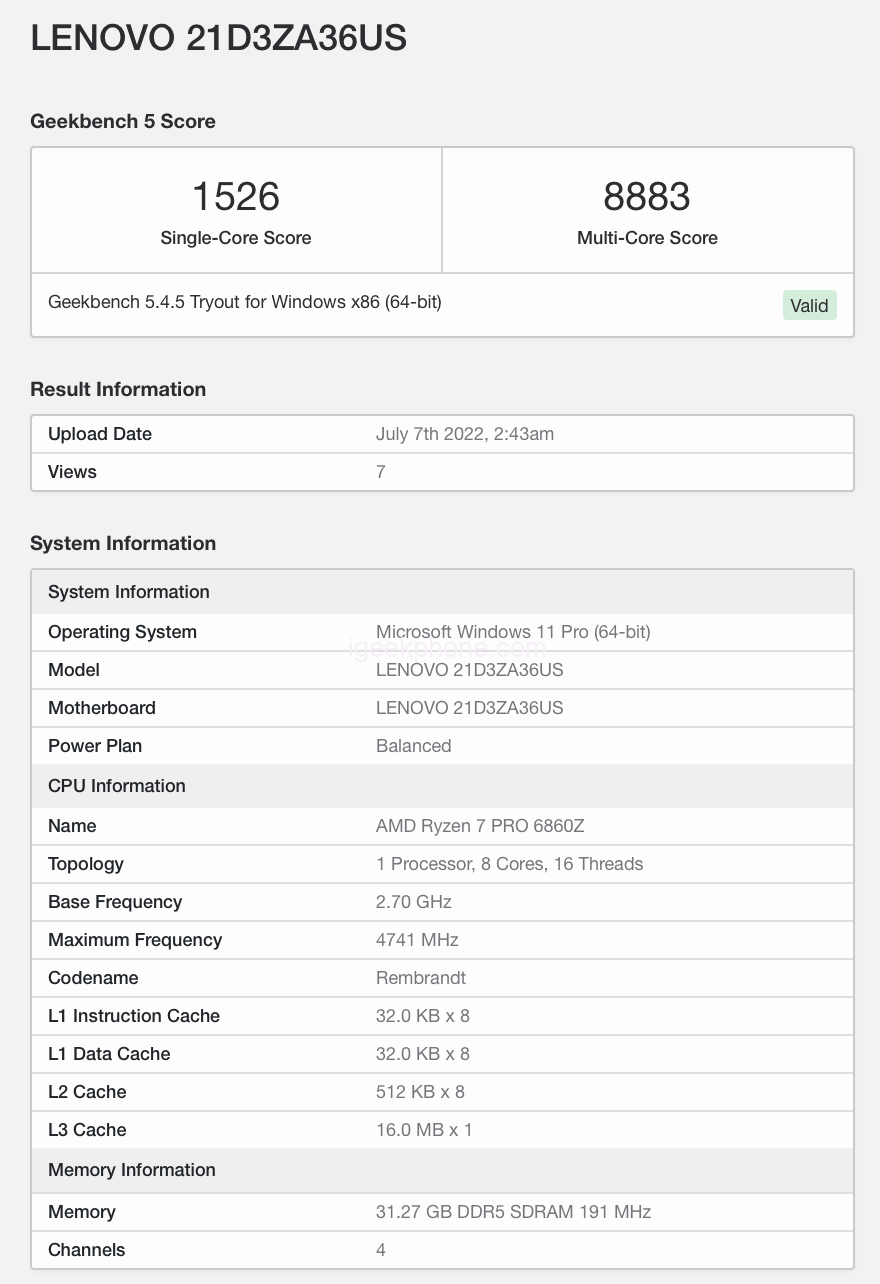This screenshot has width=880, height=1284.
Task: Click the System Information section heading
Action: [123, 543]
